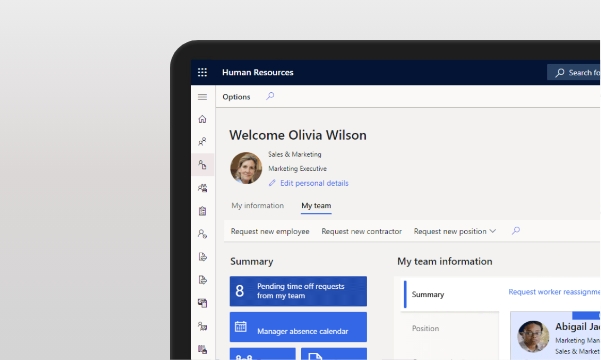This screenshot has width=601, height=360.
Task: Click the Marketing Executive title text
Action: 297,169
